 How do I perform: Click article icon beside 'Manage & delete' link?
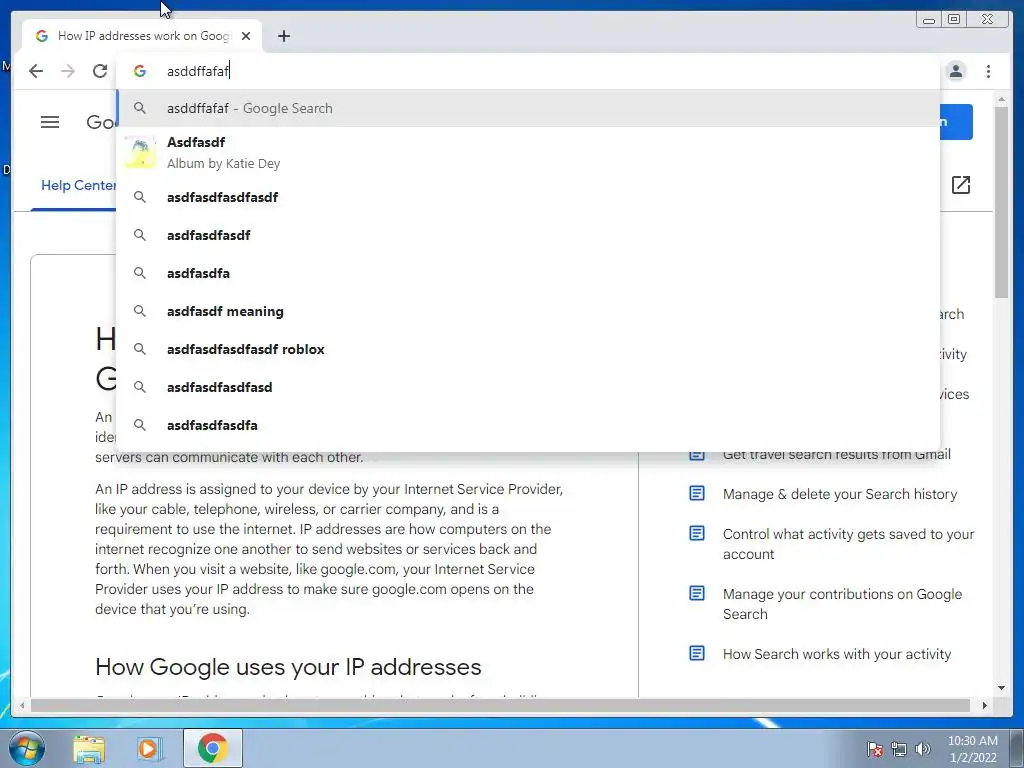tap(697, 493)
